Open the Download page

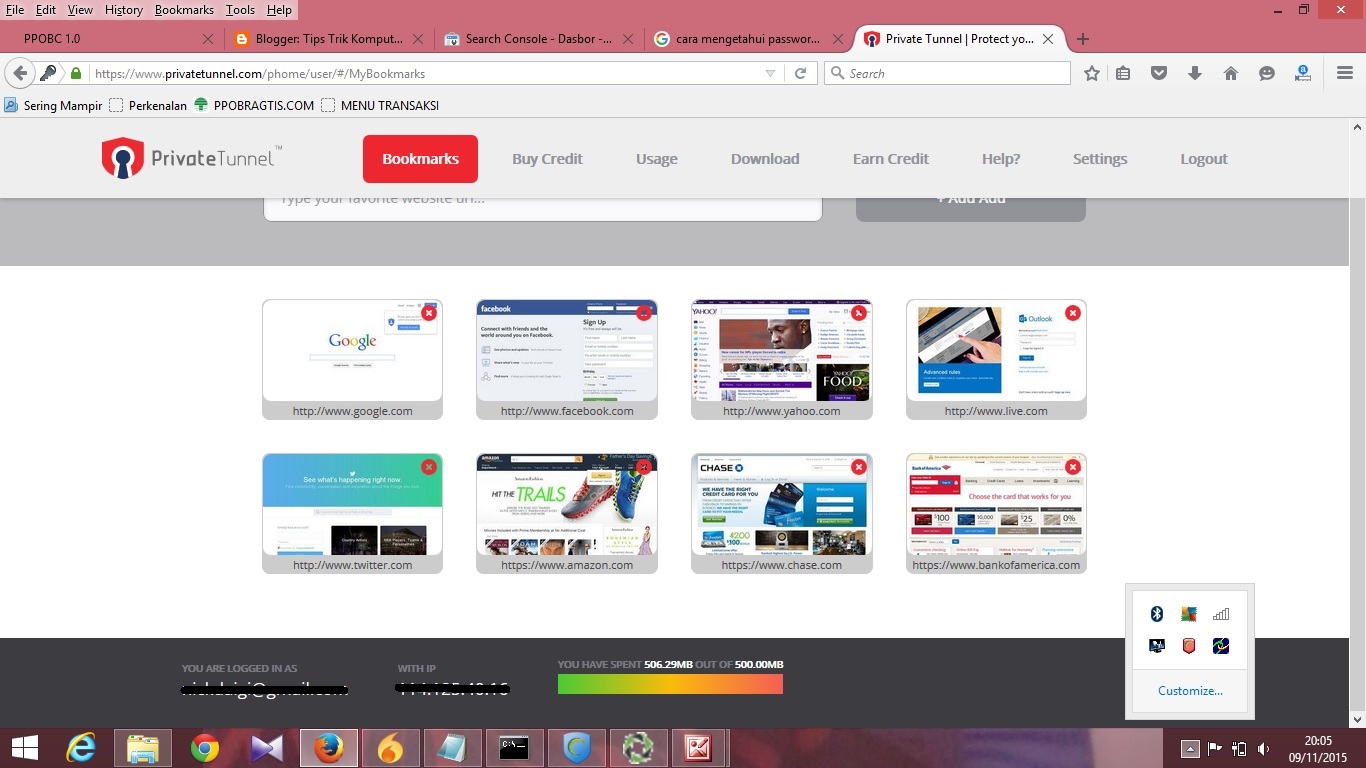click(765, 159)
